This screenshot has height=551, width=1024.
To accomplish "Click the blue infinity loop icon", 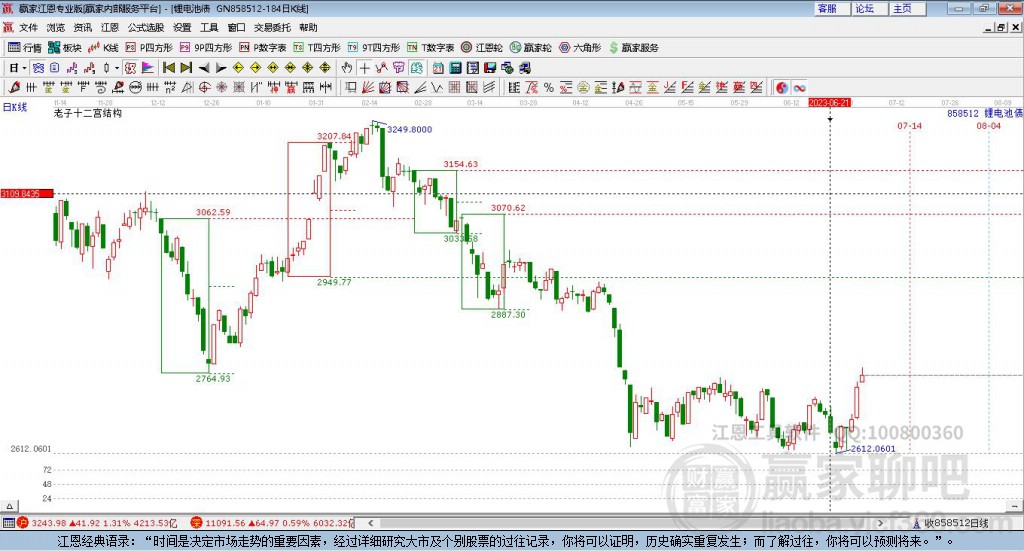I will 799,87.
